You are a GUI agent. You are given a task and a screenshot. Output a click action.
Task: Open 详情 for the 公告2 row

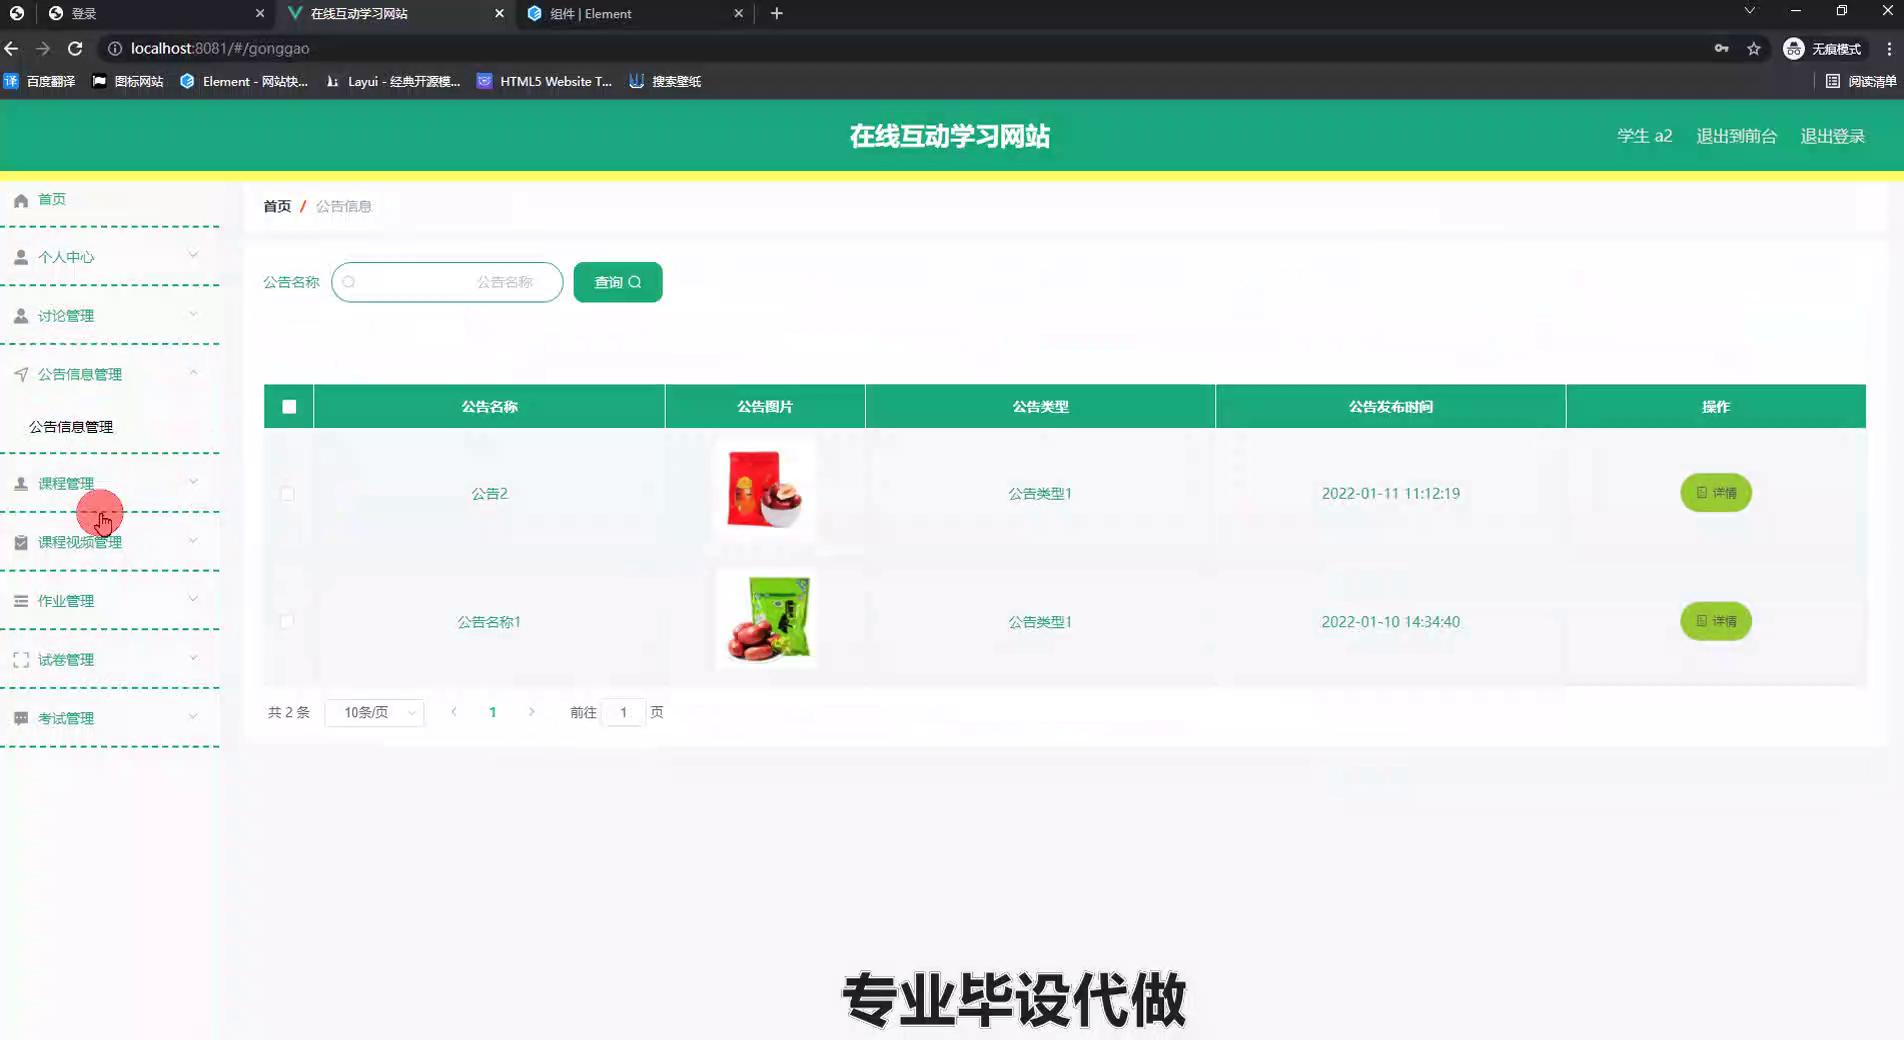coord(1715,493)
